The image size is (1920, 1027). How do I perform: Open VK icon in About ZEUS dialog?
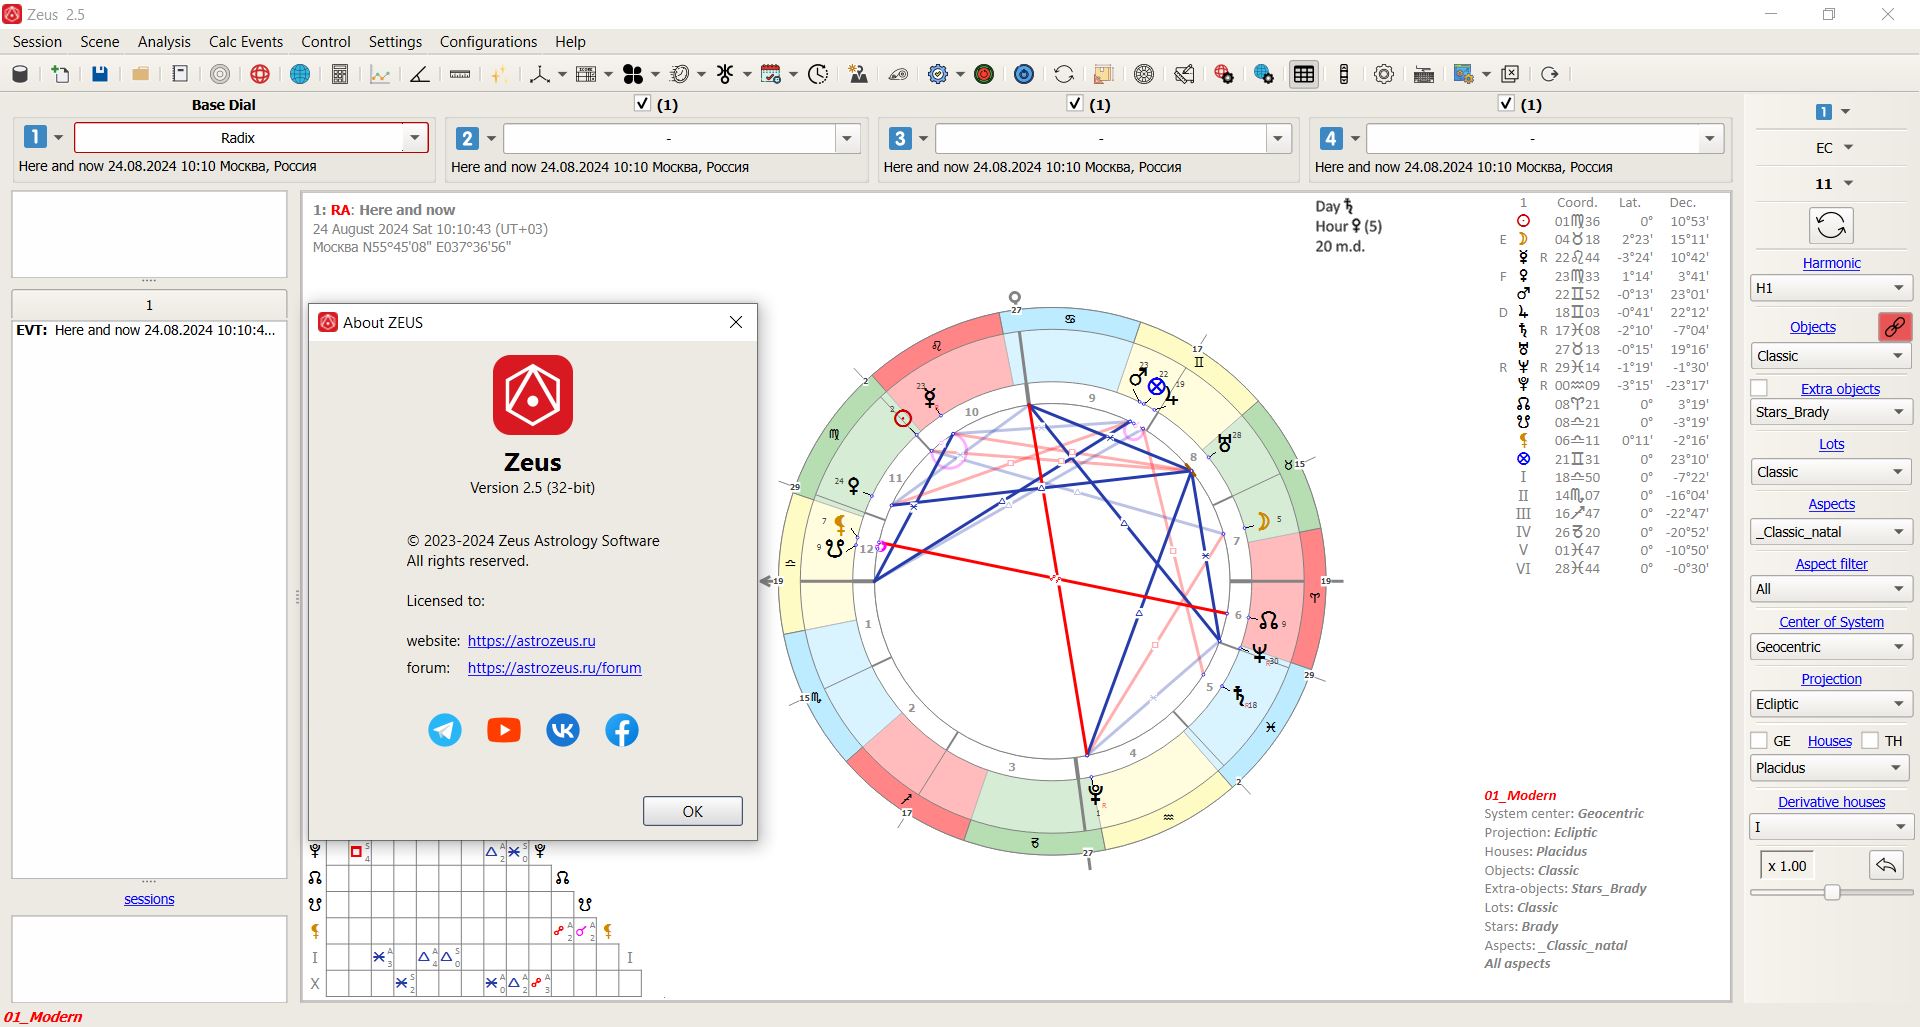click(x=563, y=730)
